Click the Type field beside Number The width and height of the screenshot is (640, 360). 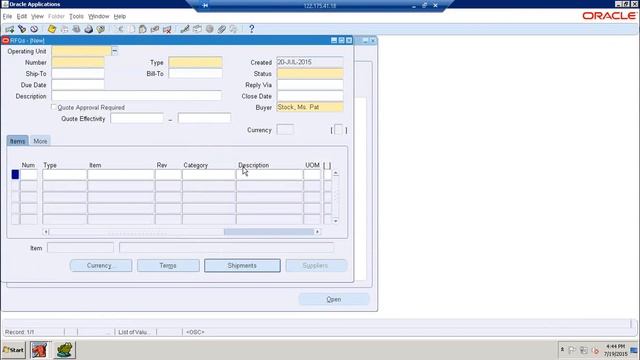pyautogui.click(x=196, y=62)
